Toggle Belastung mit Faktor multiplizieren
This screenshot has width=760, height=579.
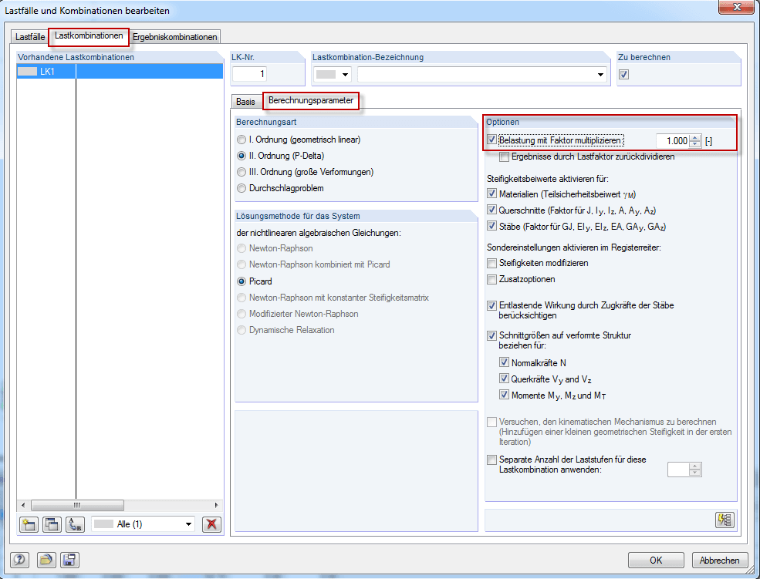(x=492, y=141)
